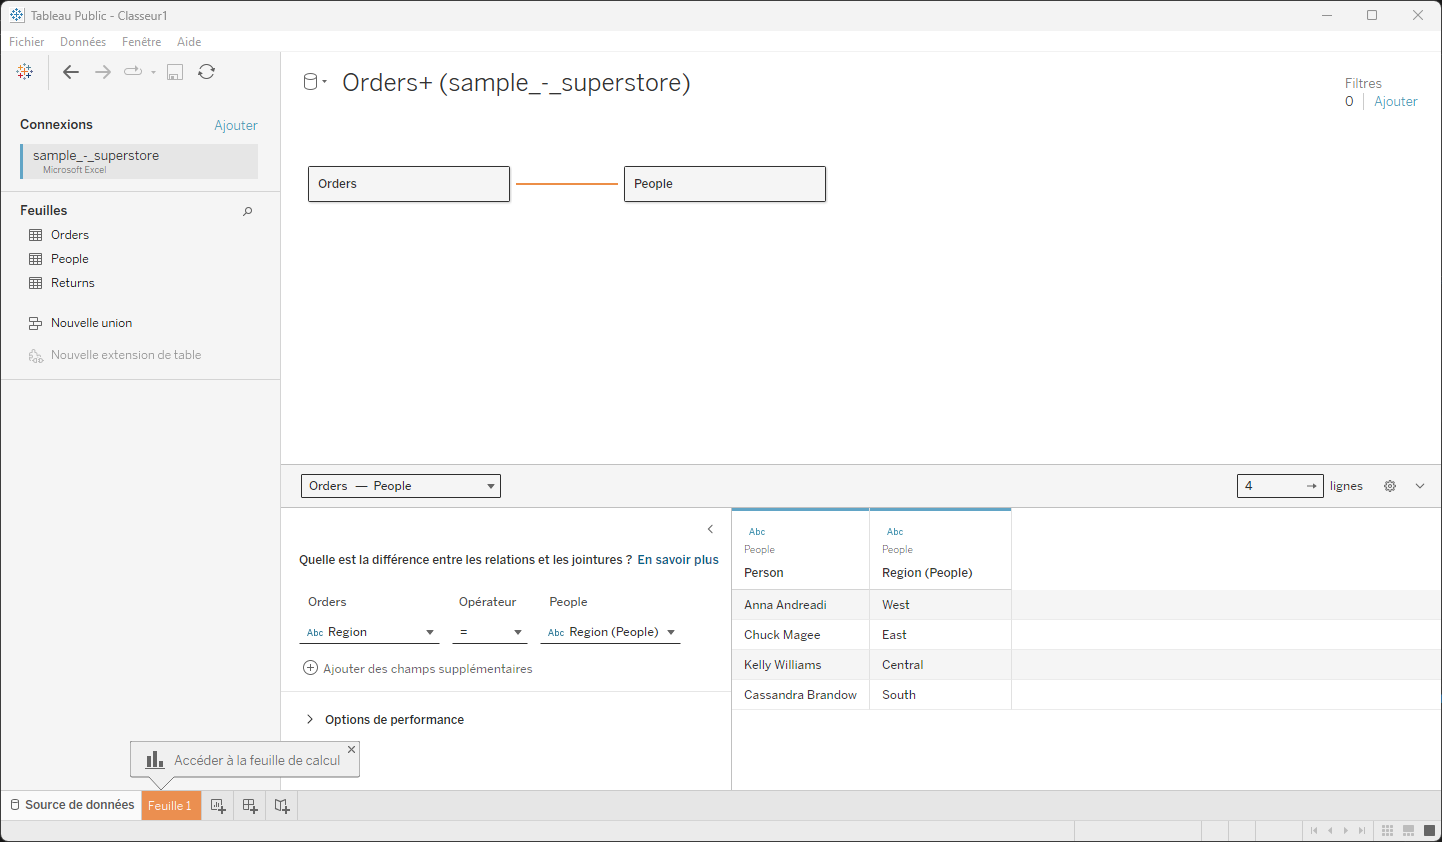
Task: Open the operator equals dropdown
Action: point(490,632)
